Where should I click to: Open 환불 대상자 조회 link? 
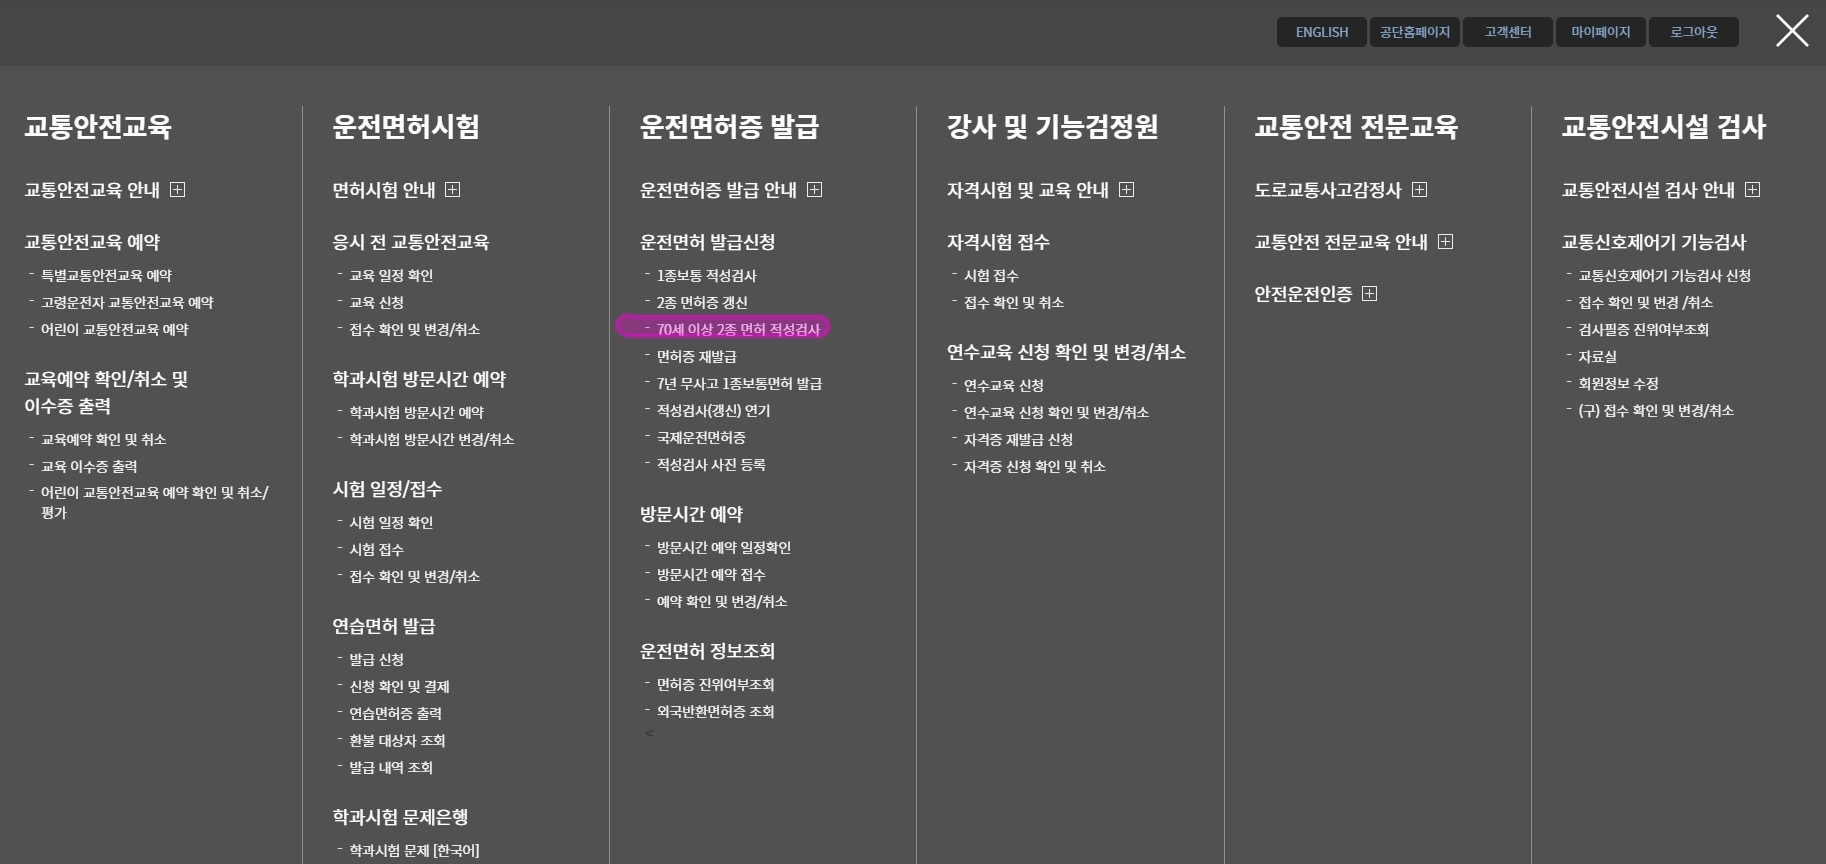point(397,740)
